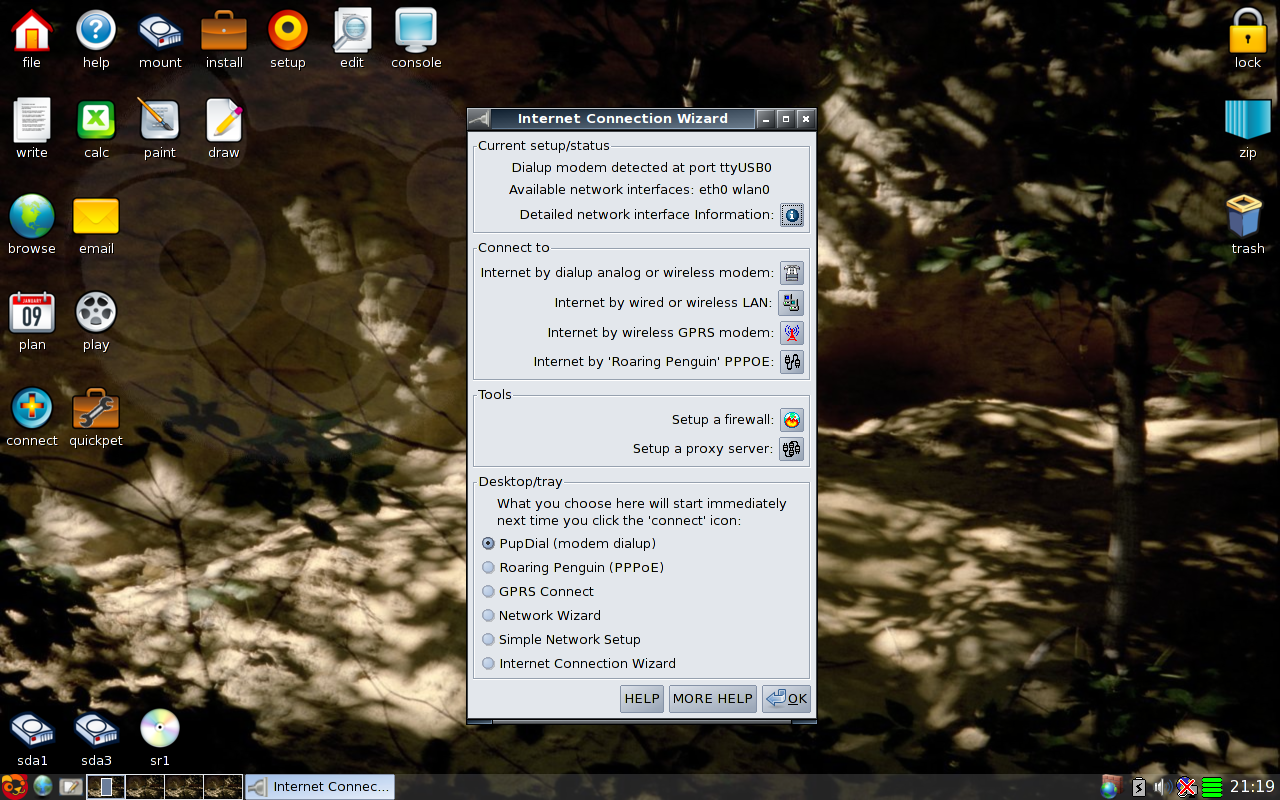Click the disconnected network tray icon
The height and width of the screenshot is (800, 1280).
pos(1187,787)
